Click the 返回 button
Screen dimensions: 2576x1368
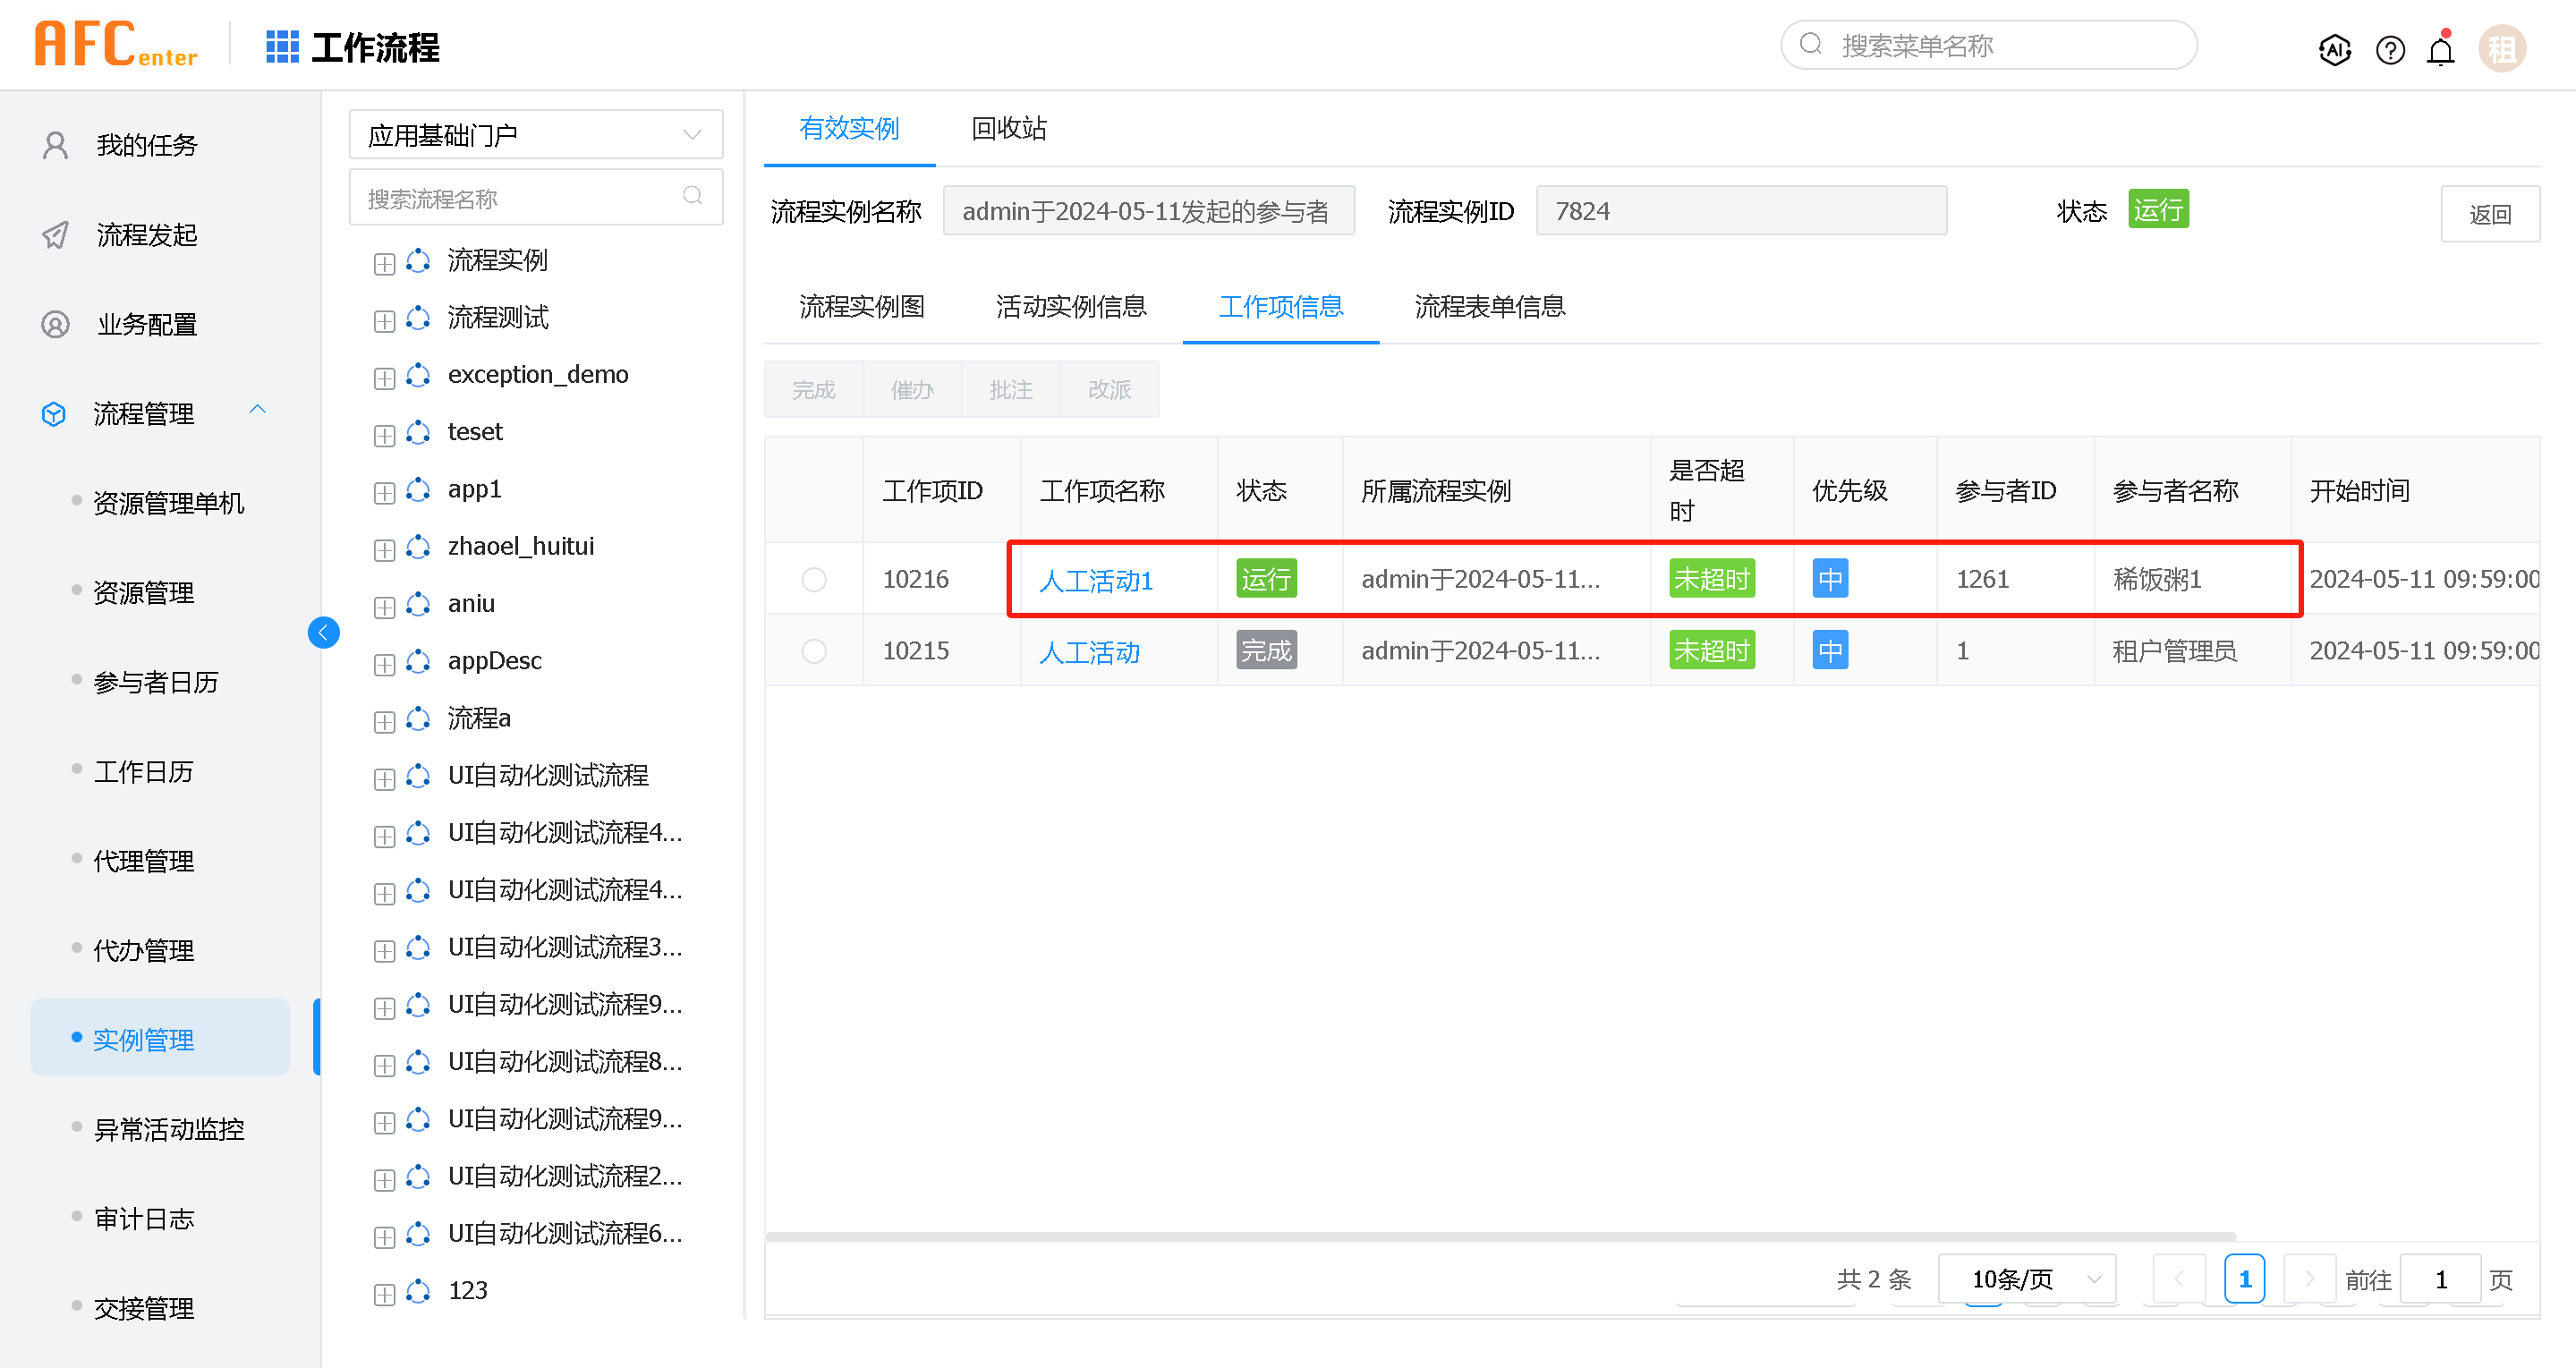[x=2489, y=214]
